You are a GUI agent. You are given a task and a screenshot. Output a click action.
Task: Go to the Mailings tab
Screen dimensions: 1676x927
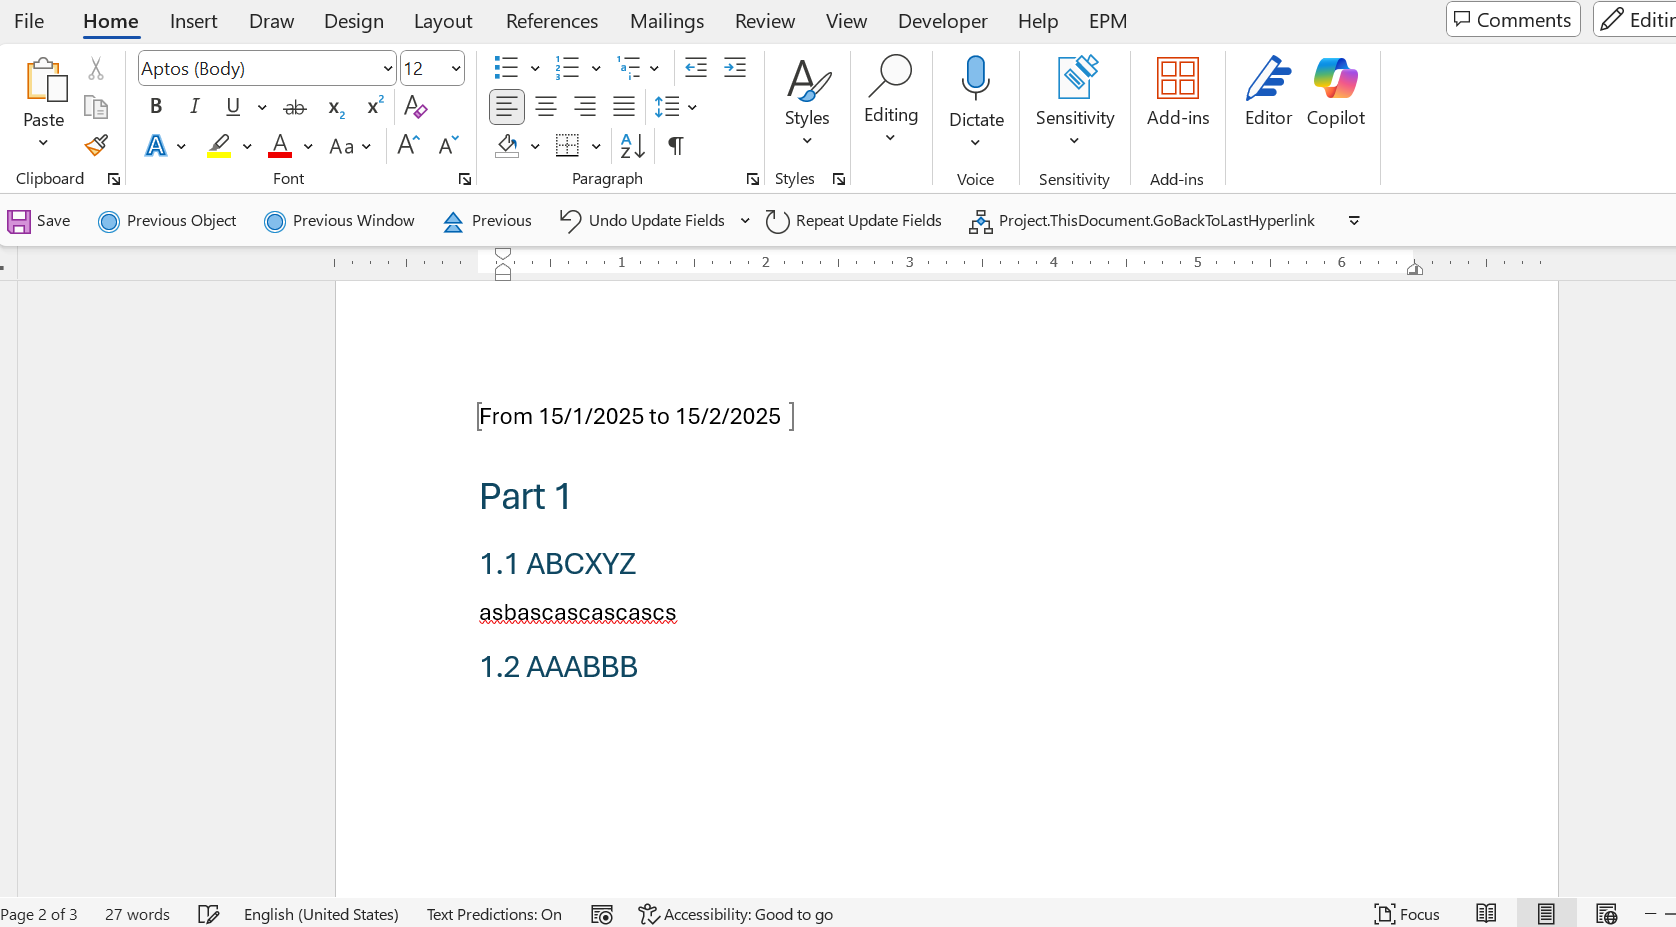[x=667, y=21]
